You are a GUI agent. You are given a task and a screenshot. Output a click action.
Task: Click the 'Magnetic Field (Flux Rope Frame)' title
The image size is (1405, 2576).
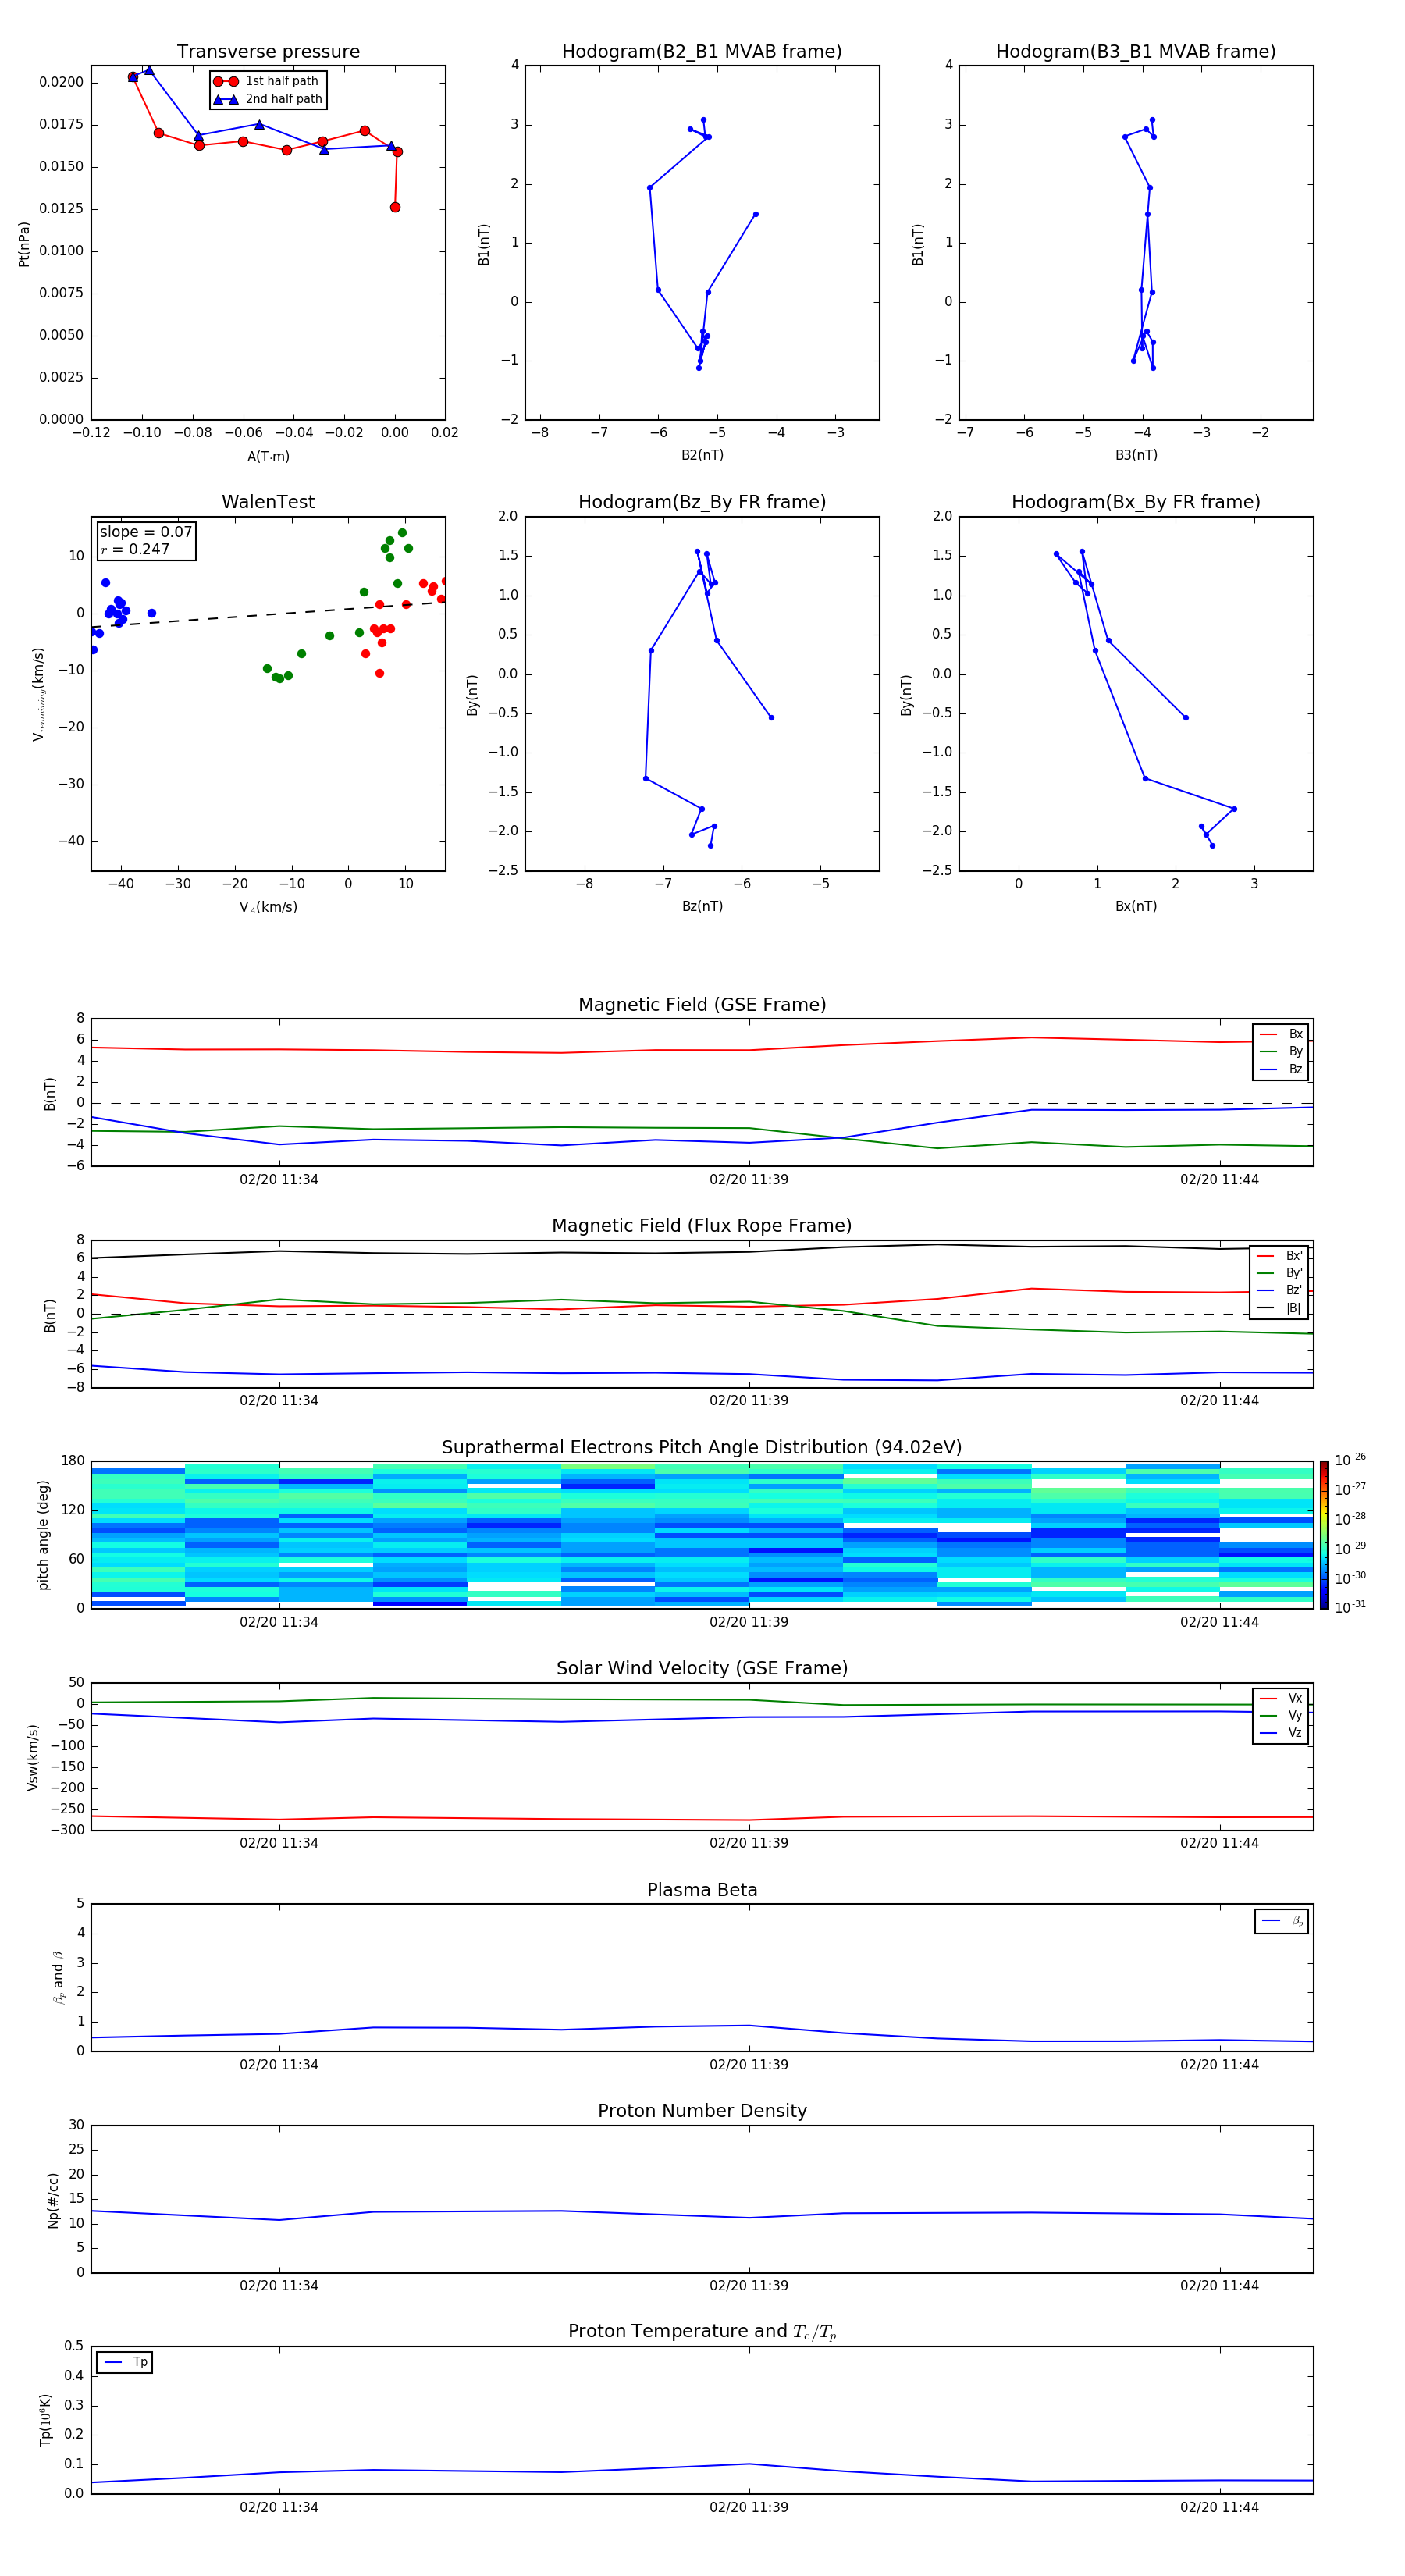pos(702,1226)
